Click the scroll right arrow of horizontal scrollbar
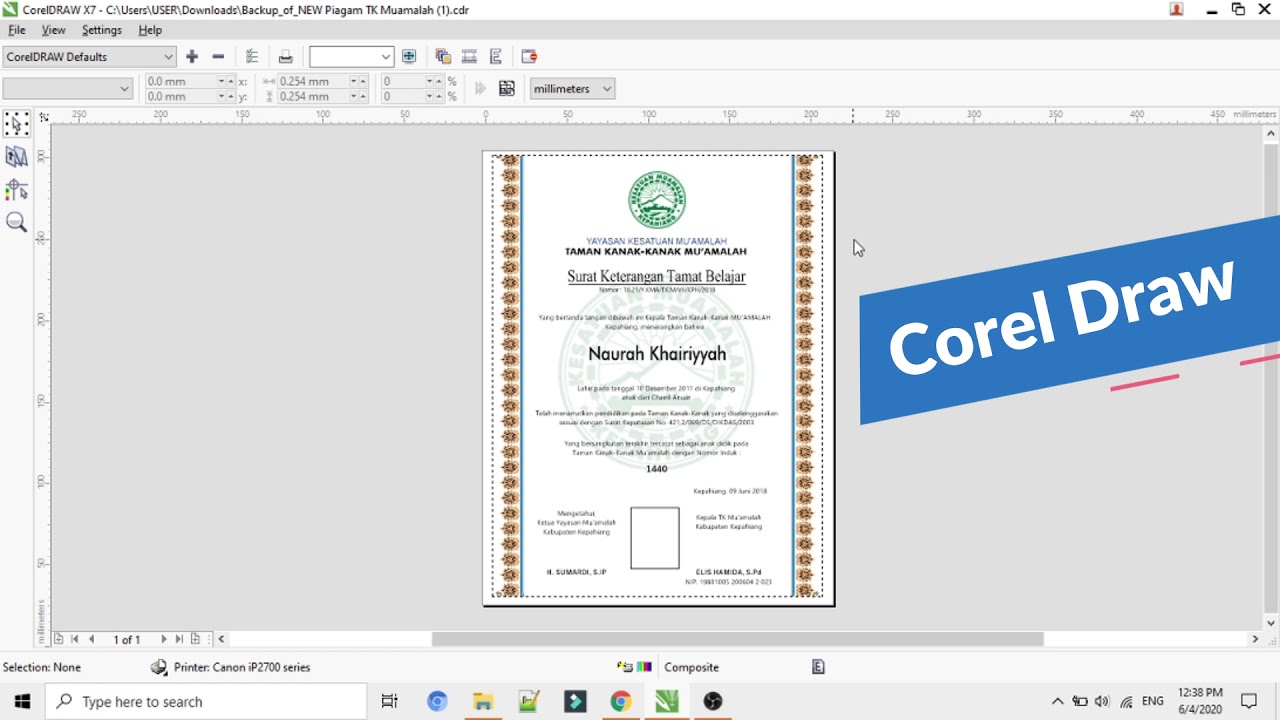The height and width of the screenshot is (720, 1280). 1255,639
